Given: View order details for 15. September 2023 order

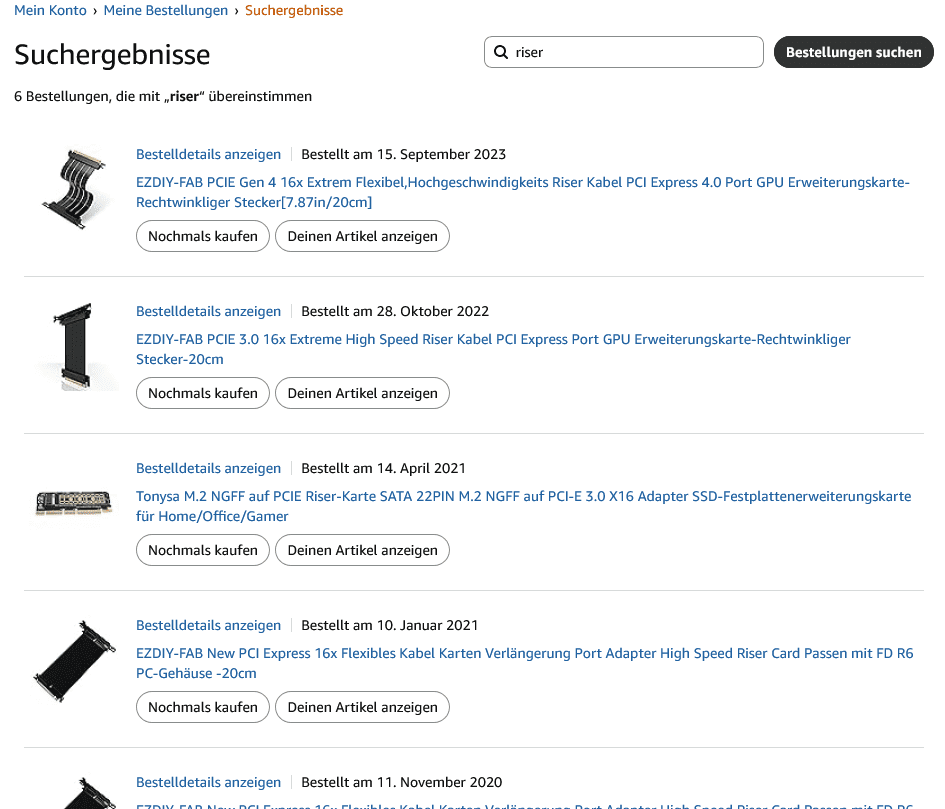Looking at the screenshot, I should pos(208,154).
